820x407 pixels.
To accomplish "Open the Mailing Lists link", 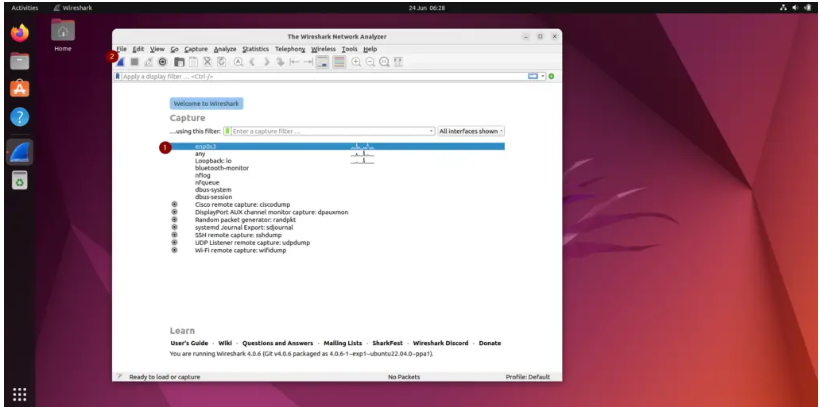I will [343, 343].
